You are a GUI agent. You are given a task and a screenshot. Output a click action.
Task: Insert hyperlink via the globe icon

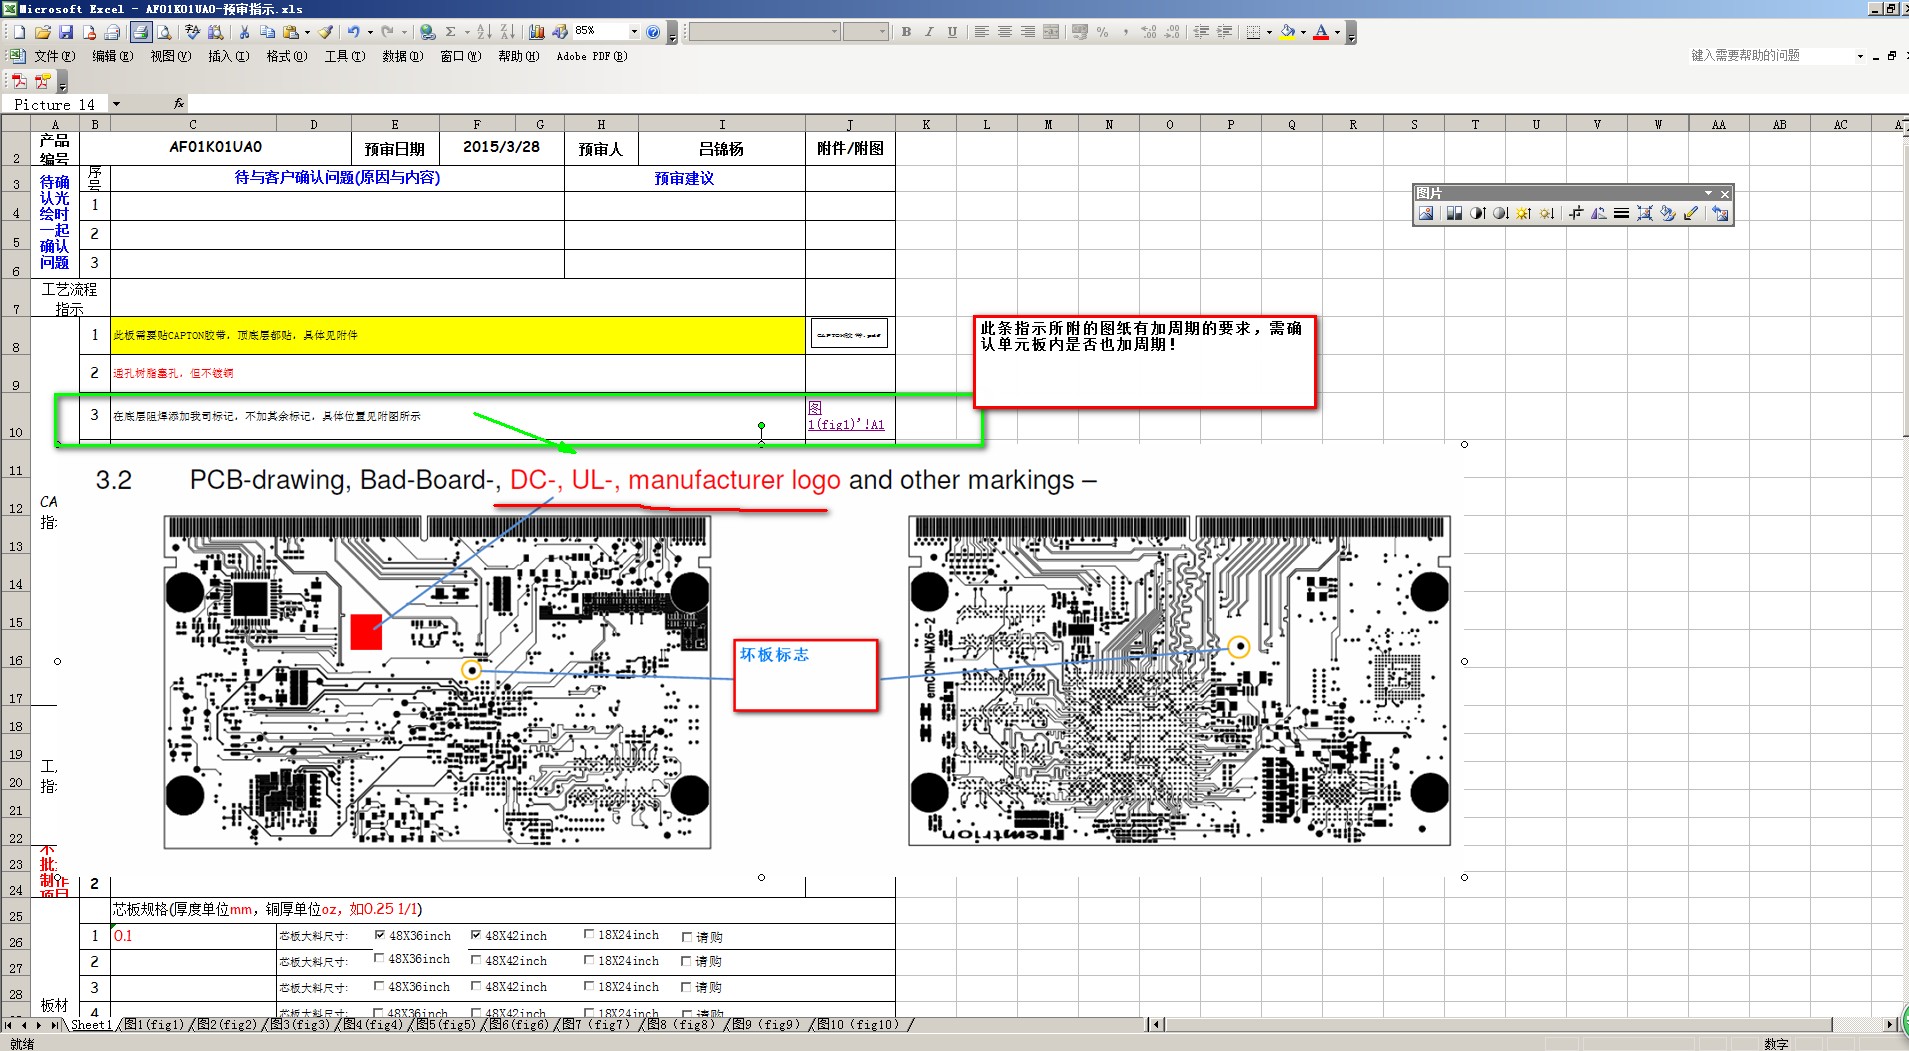(x=427, y=32)
